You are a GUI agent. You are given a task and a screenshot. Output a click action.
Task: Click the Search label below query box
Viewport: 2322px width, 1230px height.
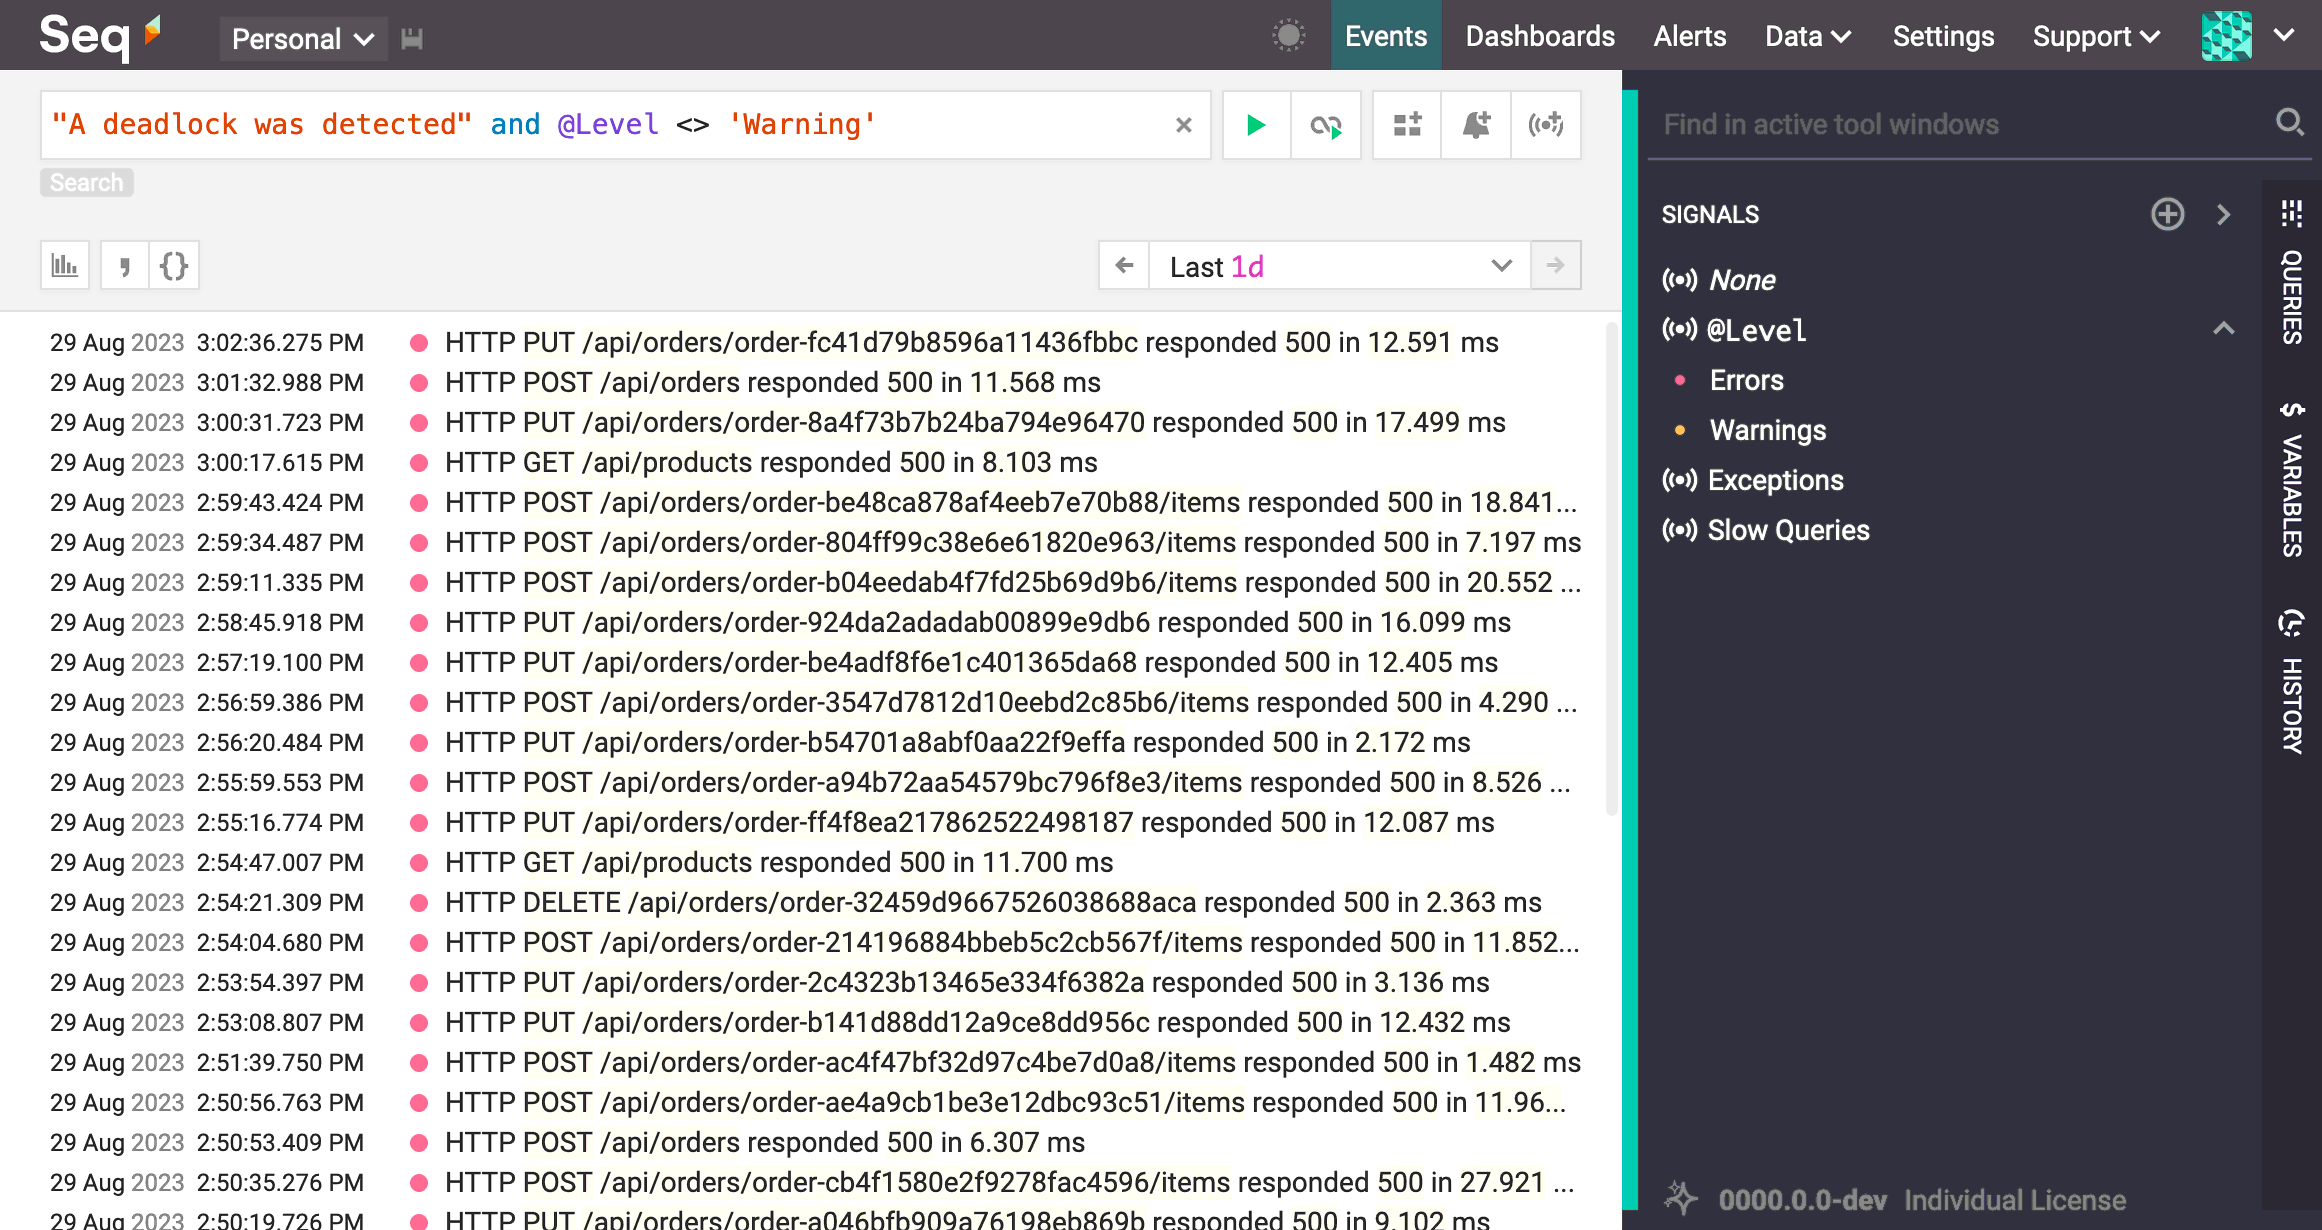pyautogui.click(x=87, y=183)
